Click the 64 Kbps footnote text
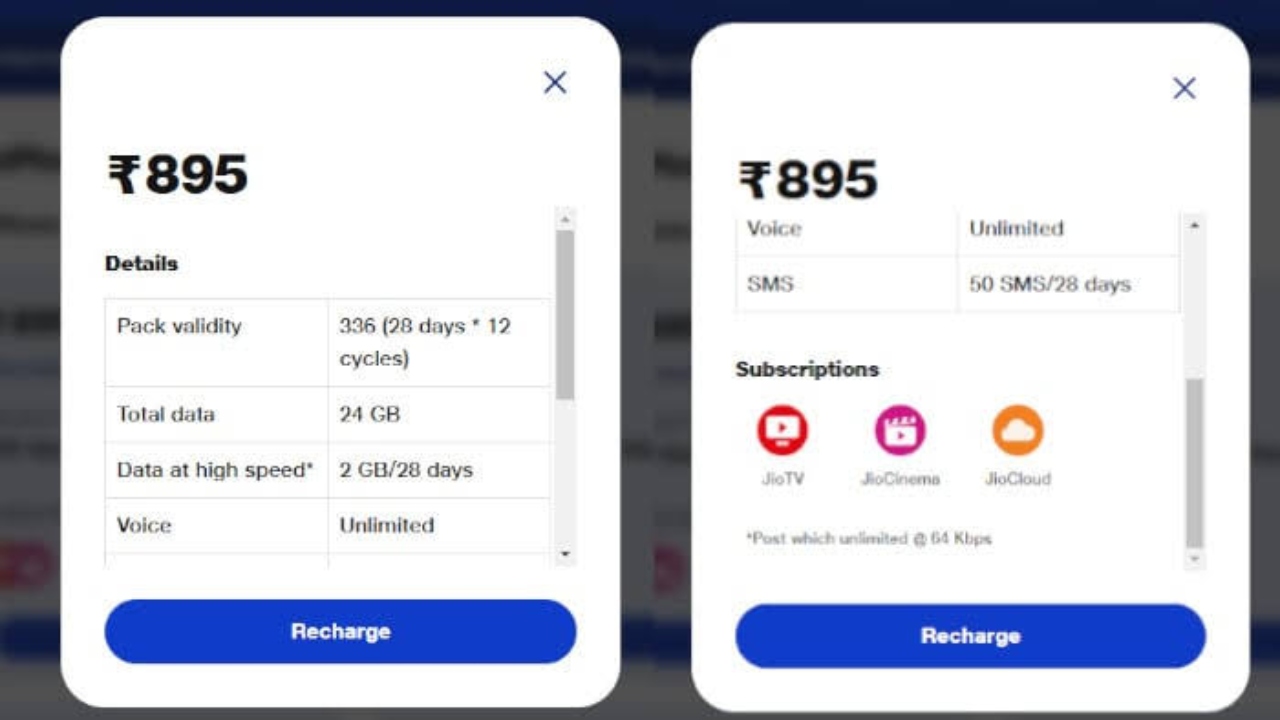Viewport: 1280px width, 720px height. tap(868, 538)
